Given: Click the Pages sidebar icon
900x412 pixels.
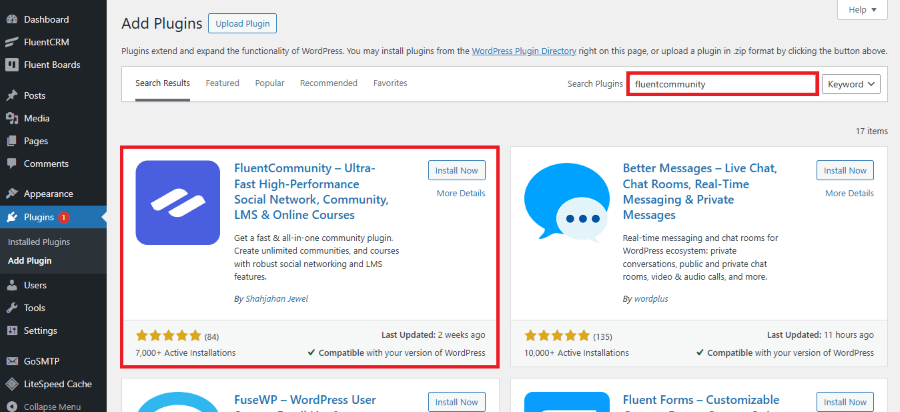Looking at the screenshot, I should tap(11, 141).
